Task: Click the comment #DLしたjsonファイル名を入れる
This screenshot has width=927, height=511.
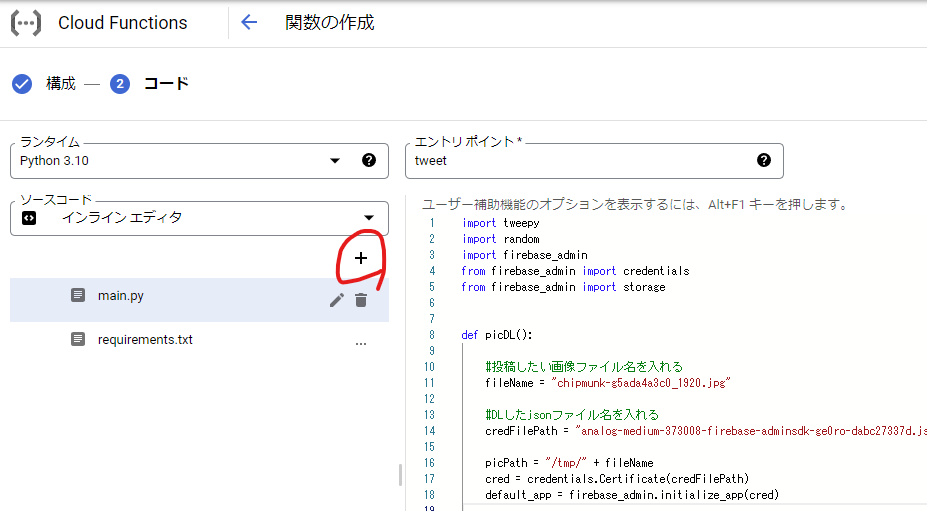Action: [572, 415]
